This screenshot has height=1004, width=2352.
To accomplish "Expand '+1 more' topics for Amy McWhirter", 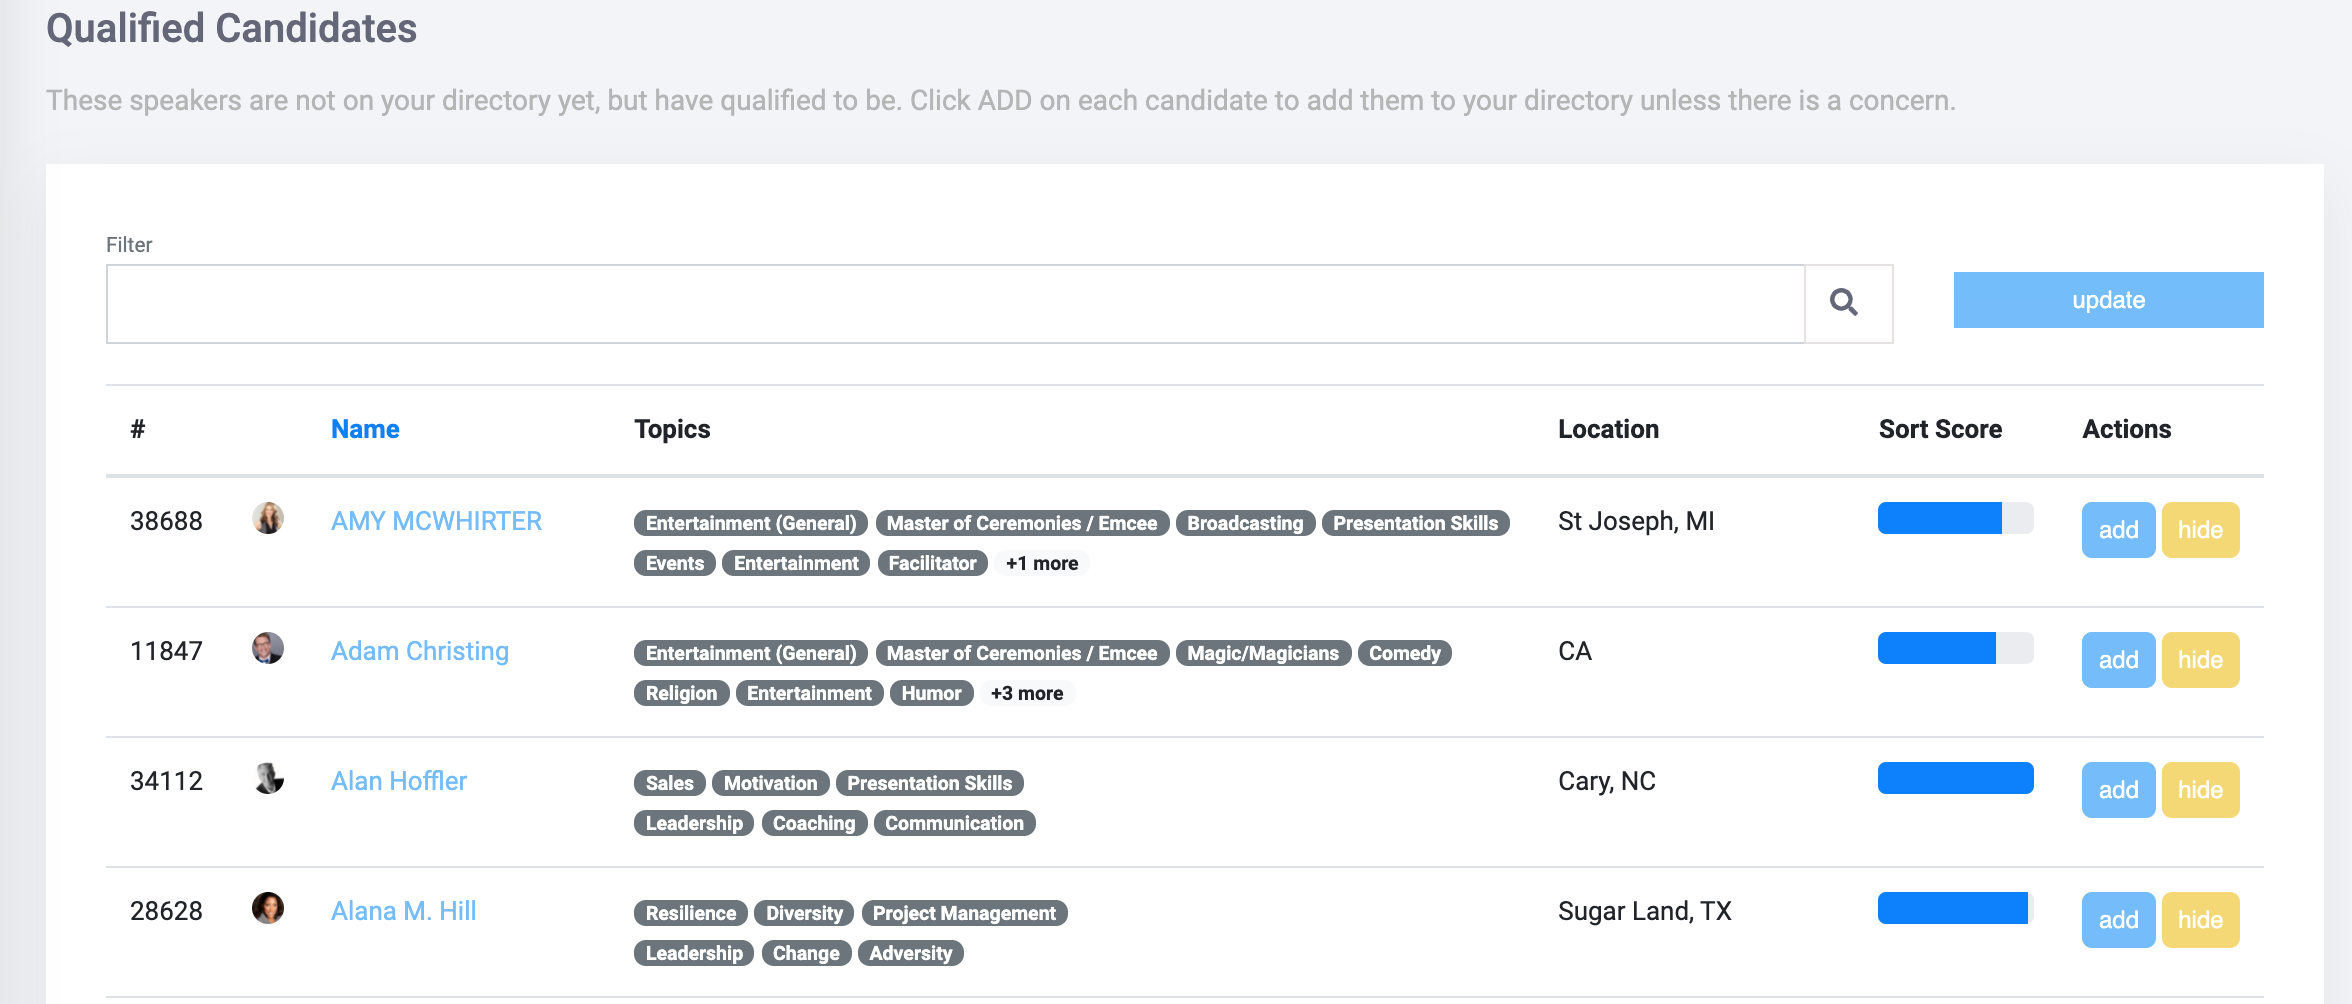I will click(1041, 563).
